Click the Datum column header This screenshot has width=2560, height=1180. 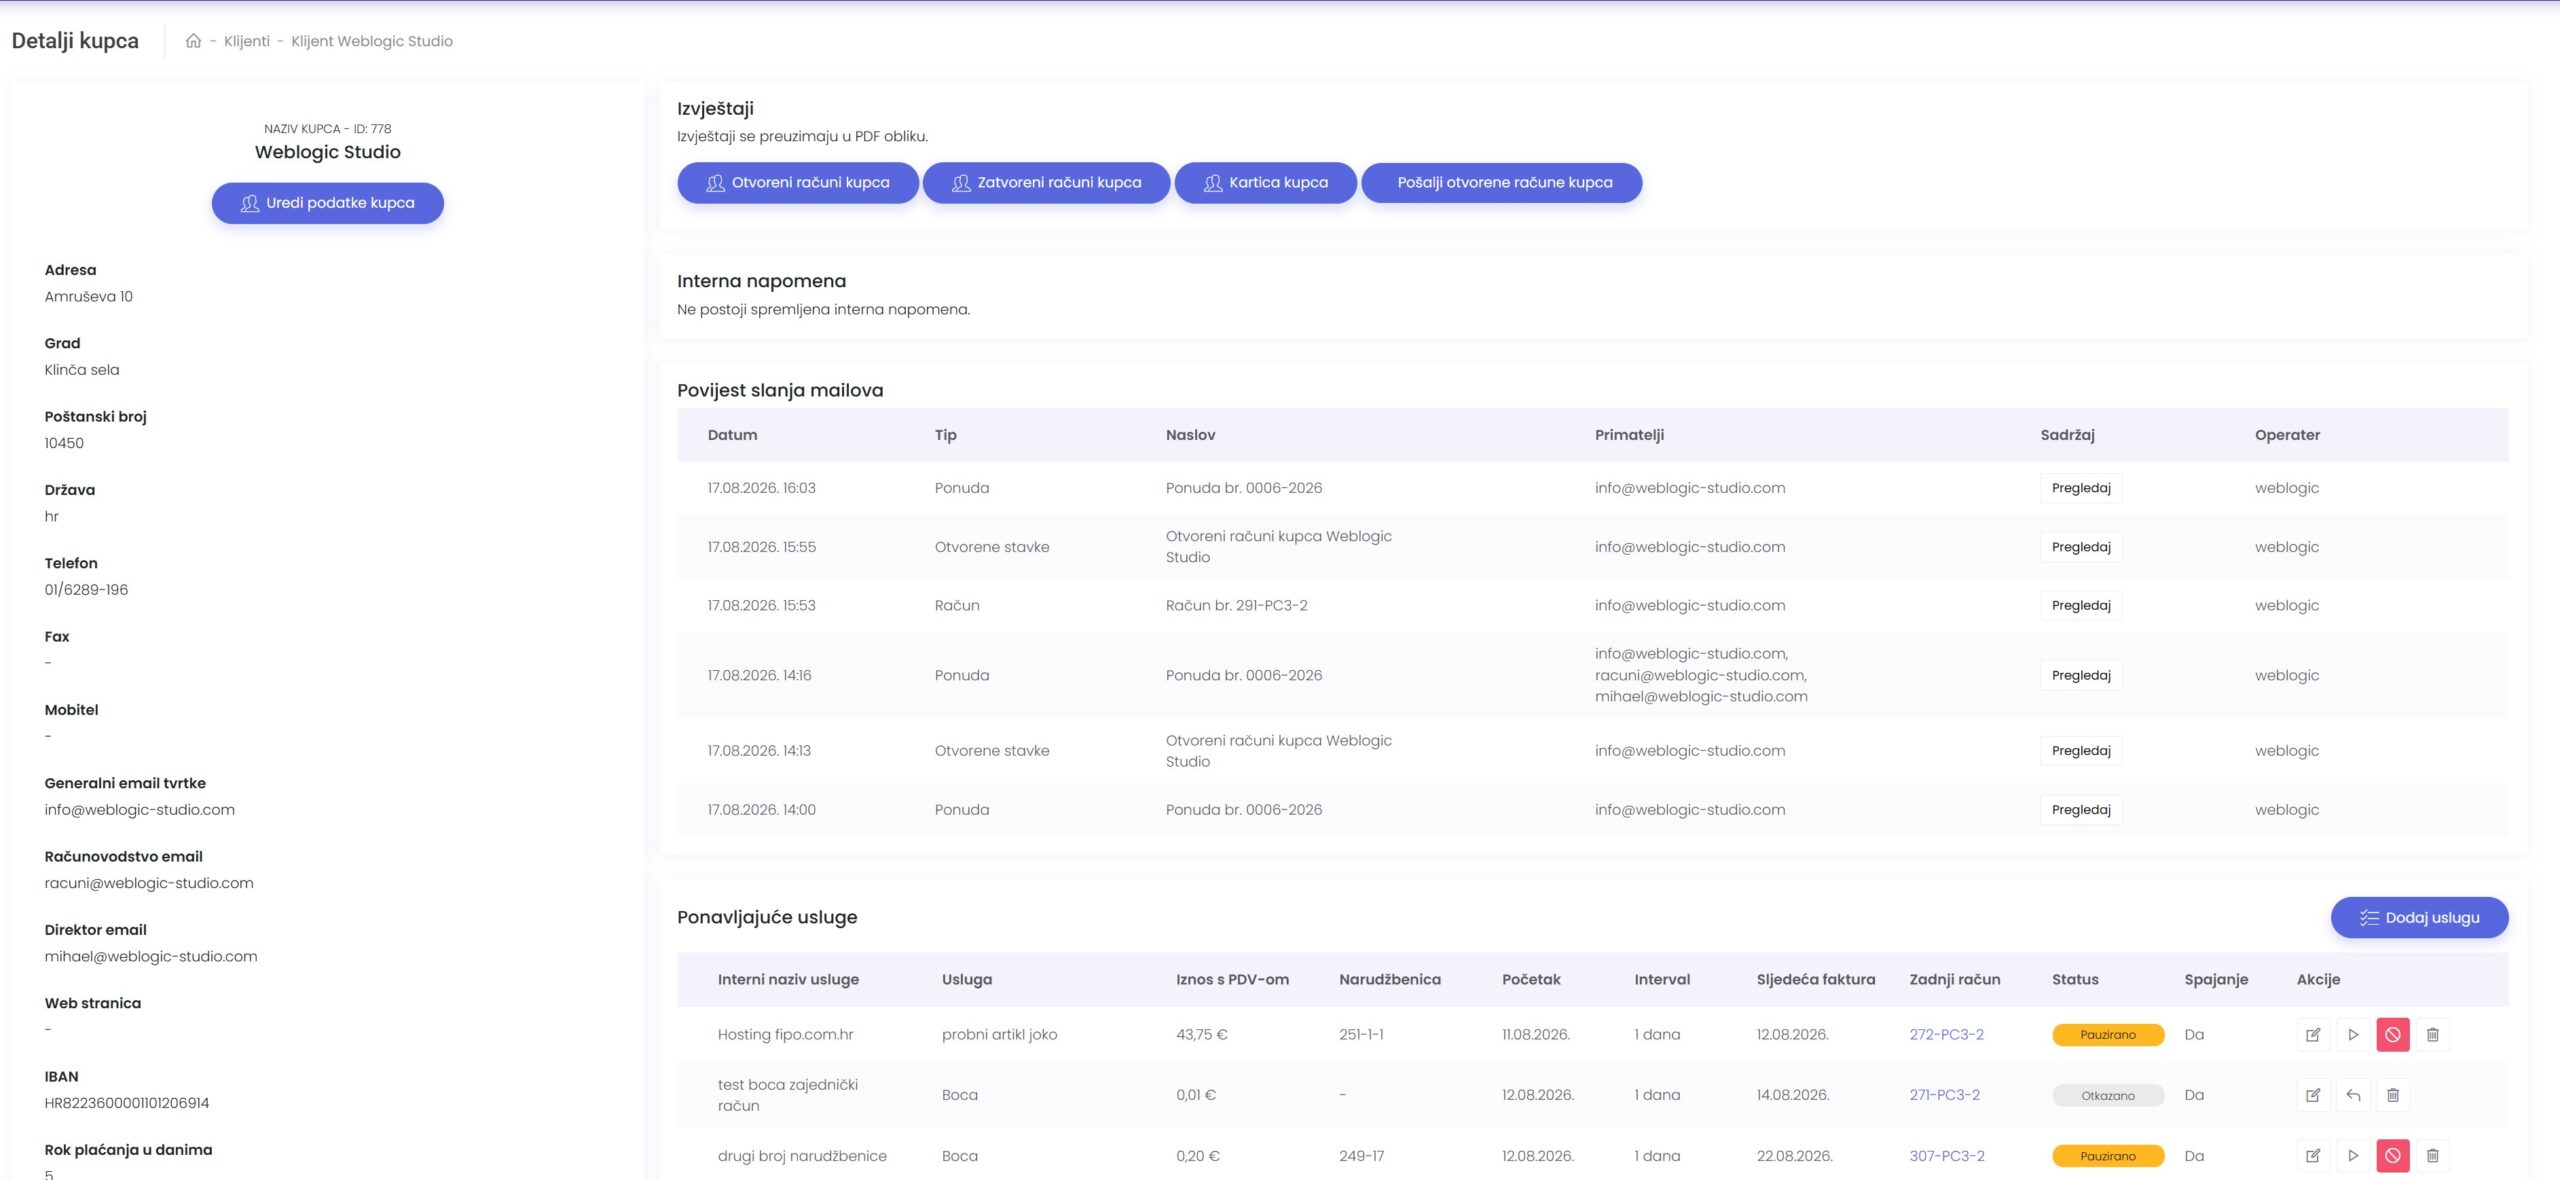point(732,435)
